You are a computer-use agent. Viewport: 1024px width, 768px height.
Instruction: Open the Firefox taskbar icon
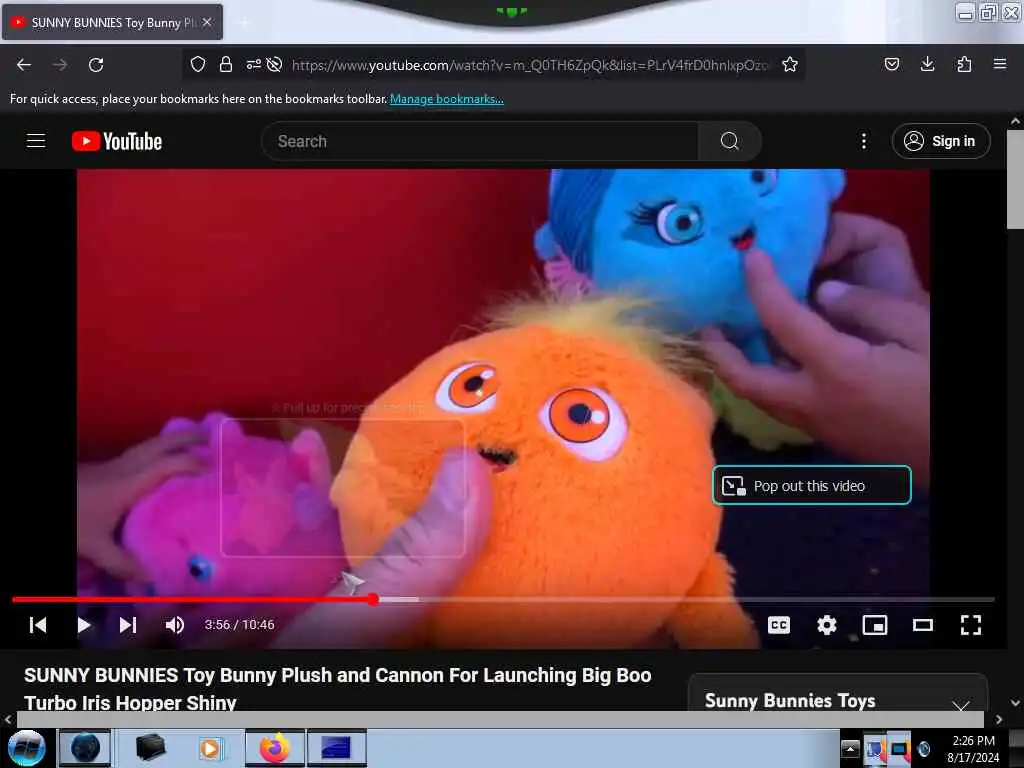[275, 748]
